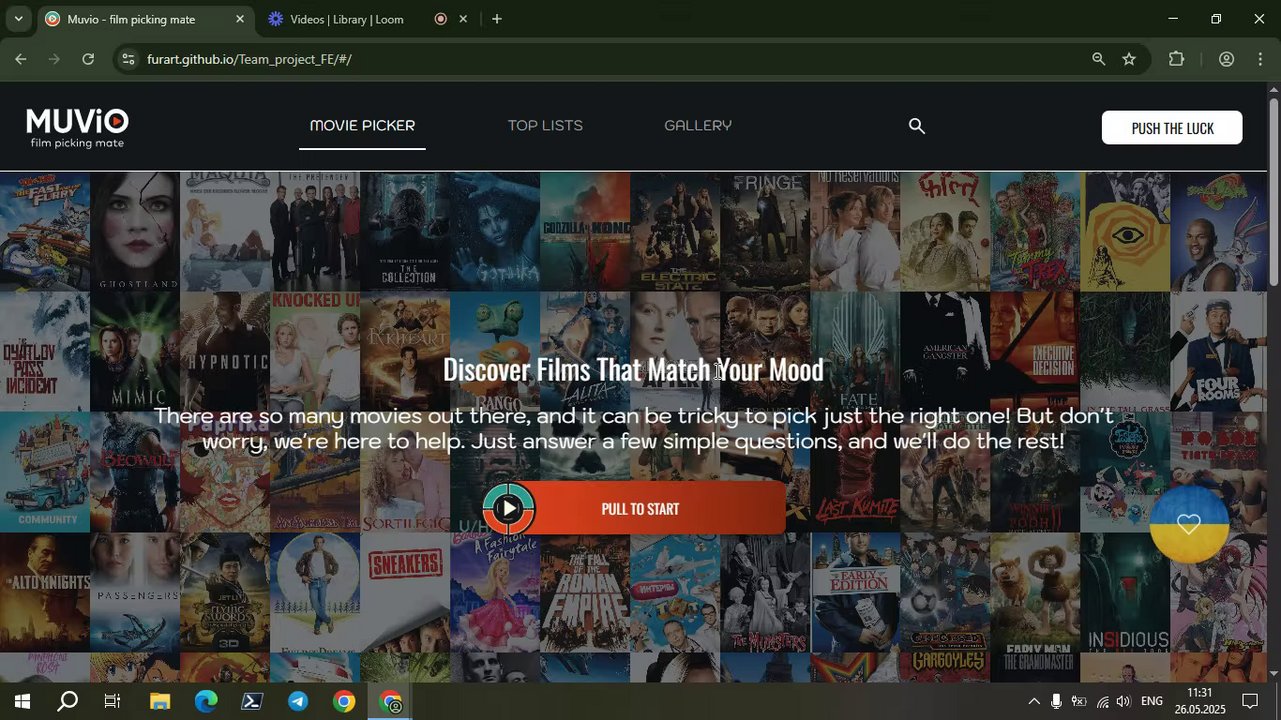Bookmark this page with the star icon
The height and width of the screenshot is (720, 1281).
click(1129, 59)
